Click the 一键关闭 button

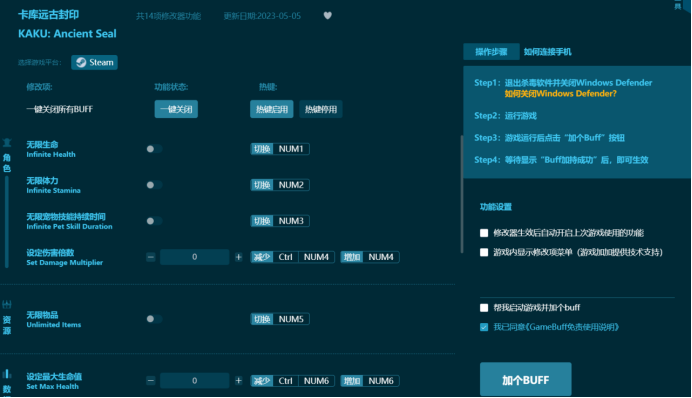click(x=176, y=109)
